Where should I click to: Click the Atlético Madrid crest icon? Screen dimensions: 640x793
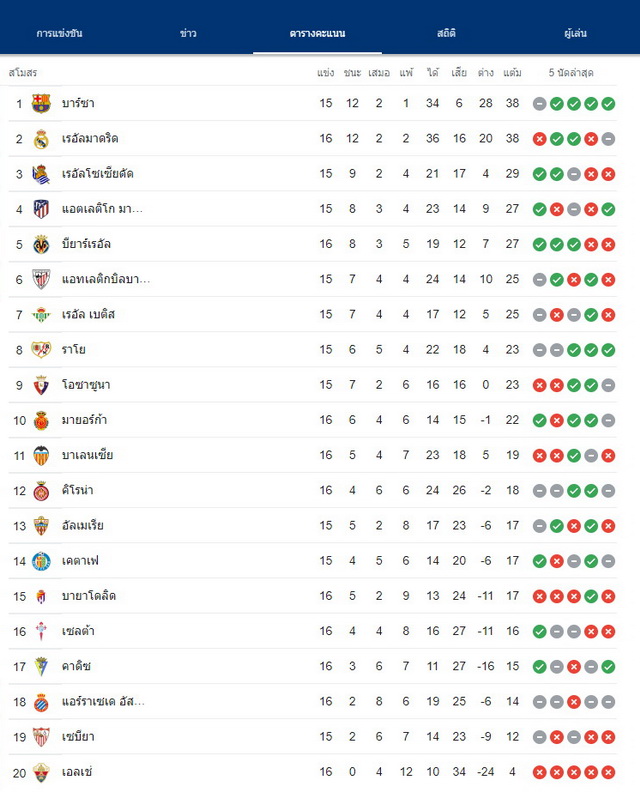coord(41,209)
